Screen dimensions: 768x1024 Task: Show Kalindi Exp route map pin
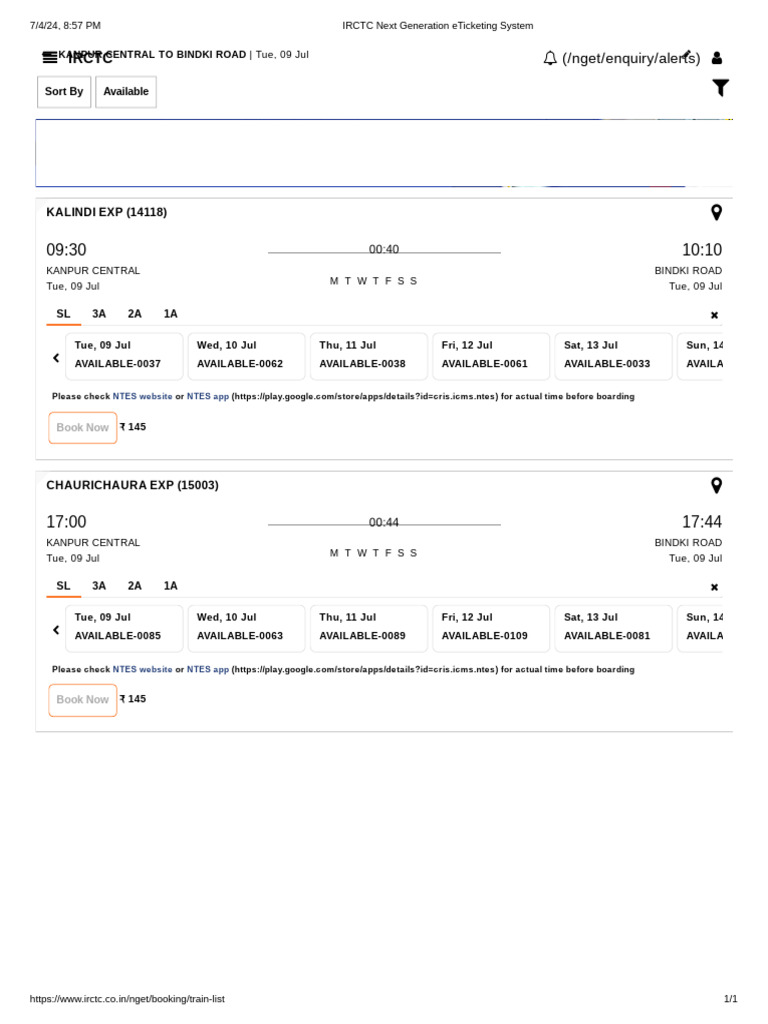coord(716,212)
